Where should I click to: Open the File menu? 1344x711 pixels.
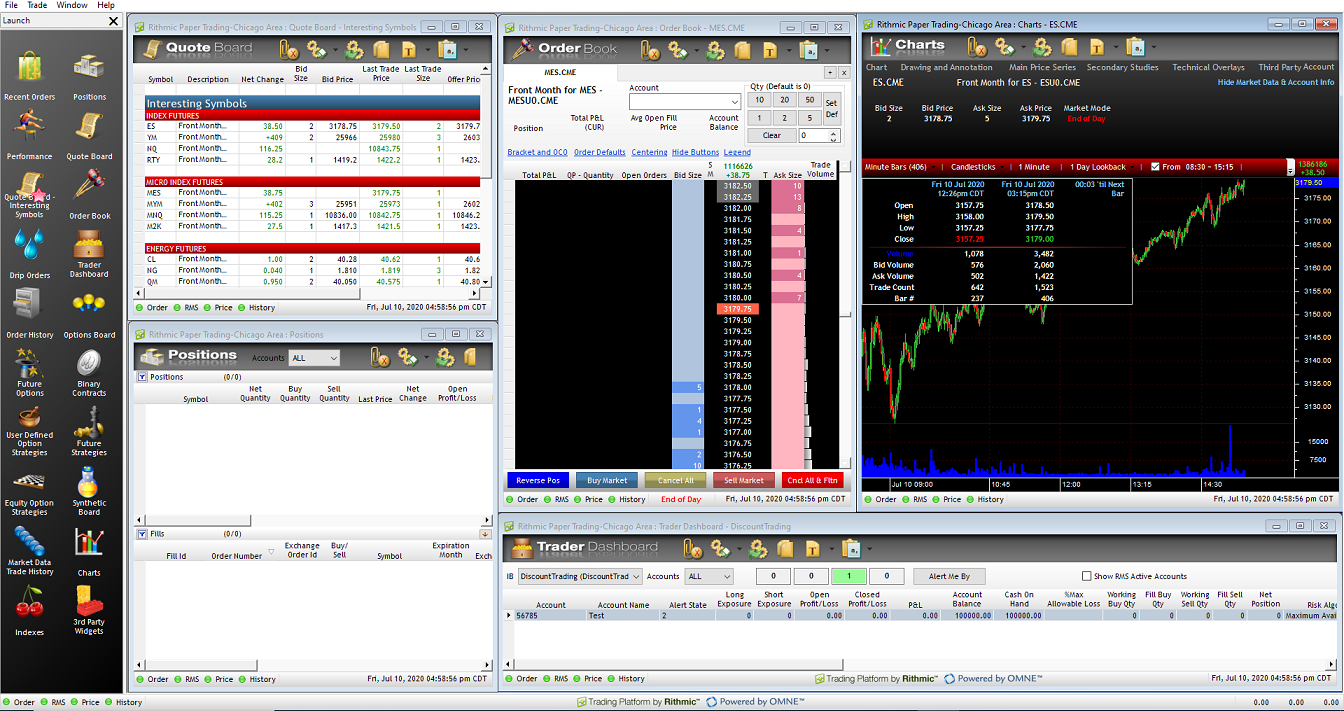[x=11, y=5]
